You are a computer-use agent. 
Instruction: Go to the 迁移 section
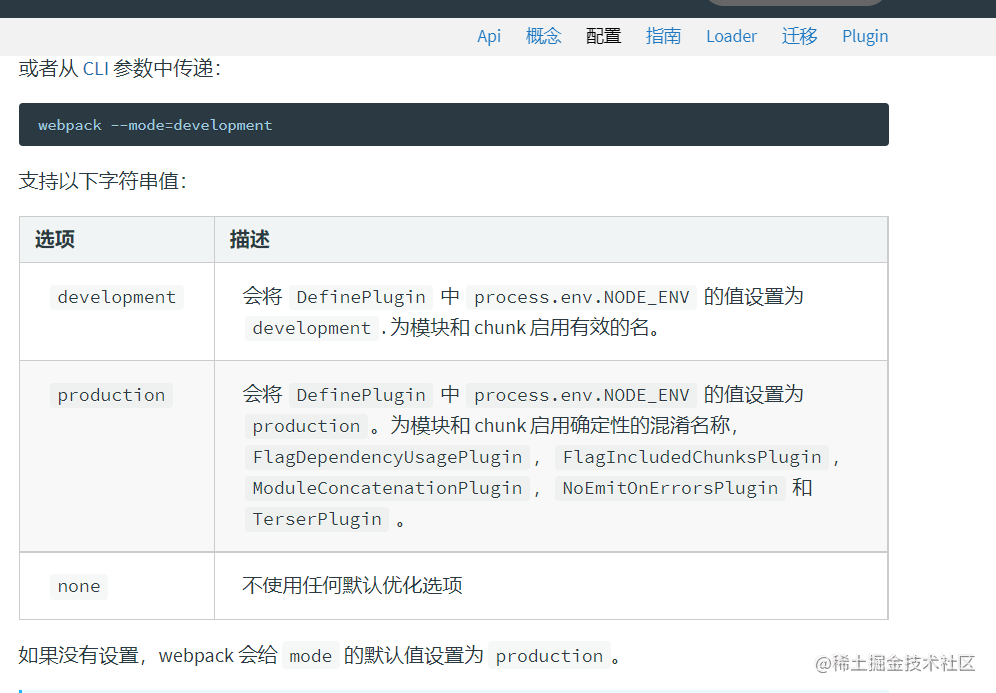(799, 36)
